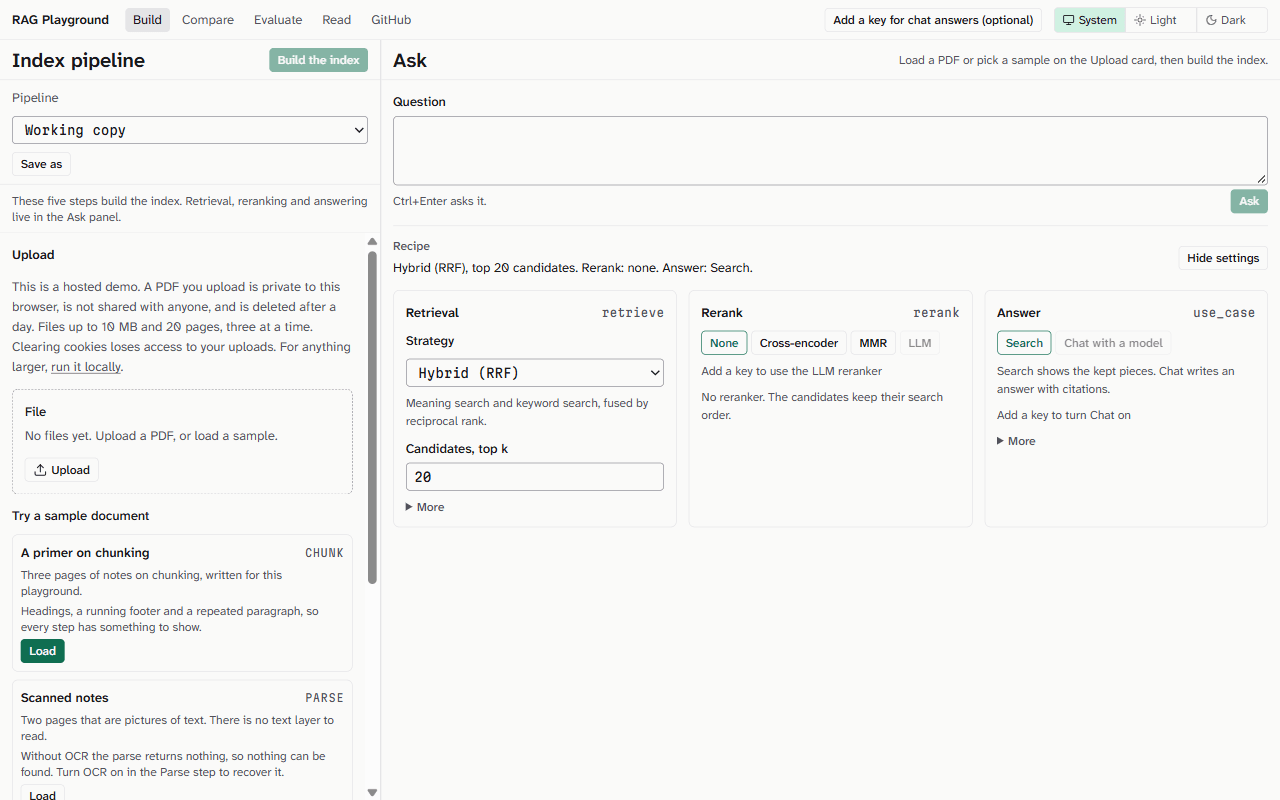
Task: Click the Upload button in File box
Action: click(x=62, y=470)
